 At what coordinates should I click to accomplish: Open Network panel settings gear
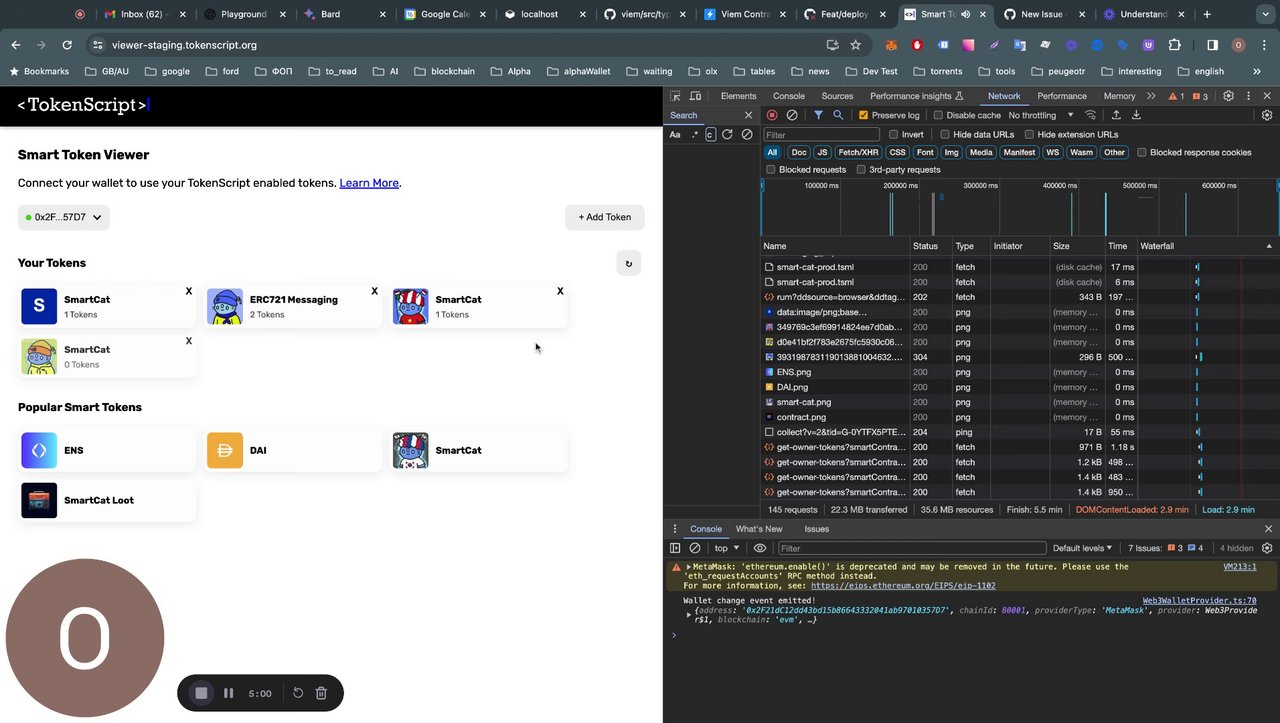pos(1267,115)
